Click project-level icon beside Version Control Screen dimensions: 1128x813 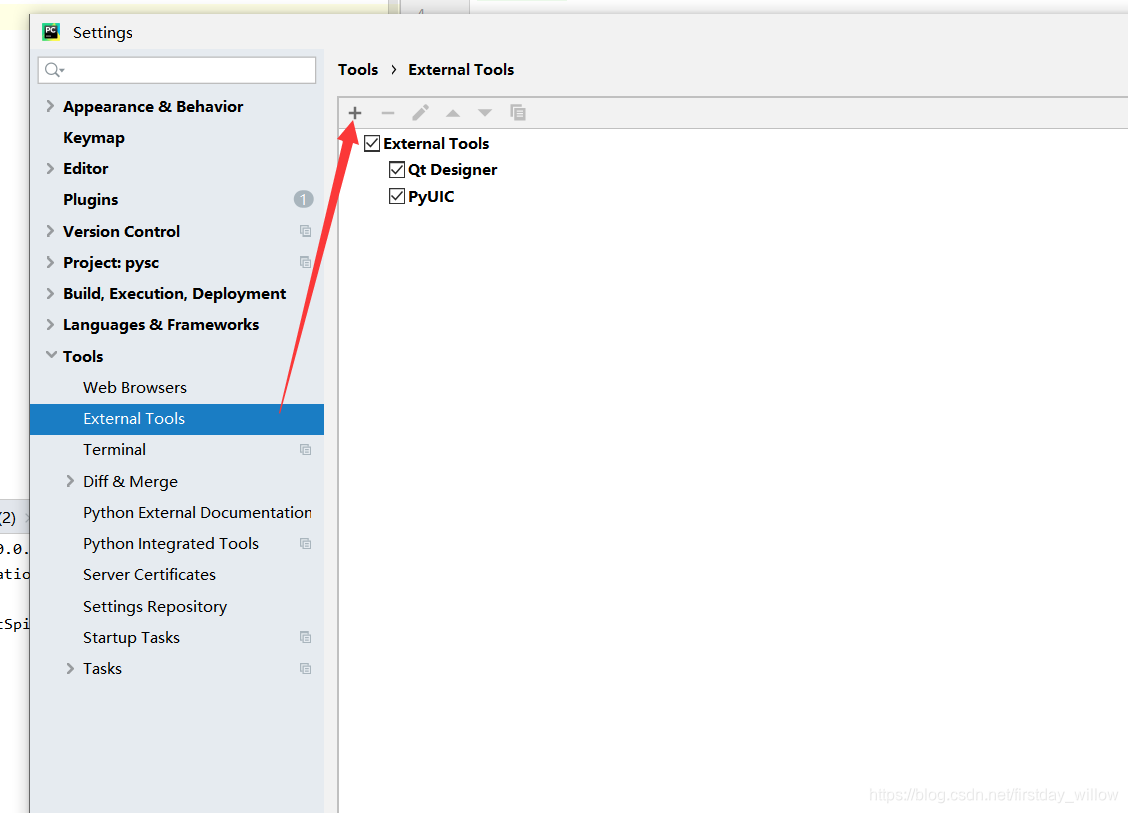tap(305, 231)
